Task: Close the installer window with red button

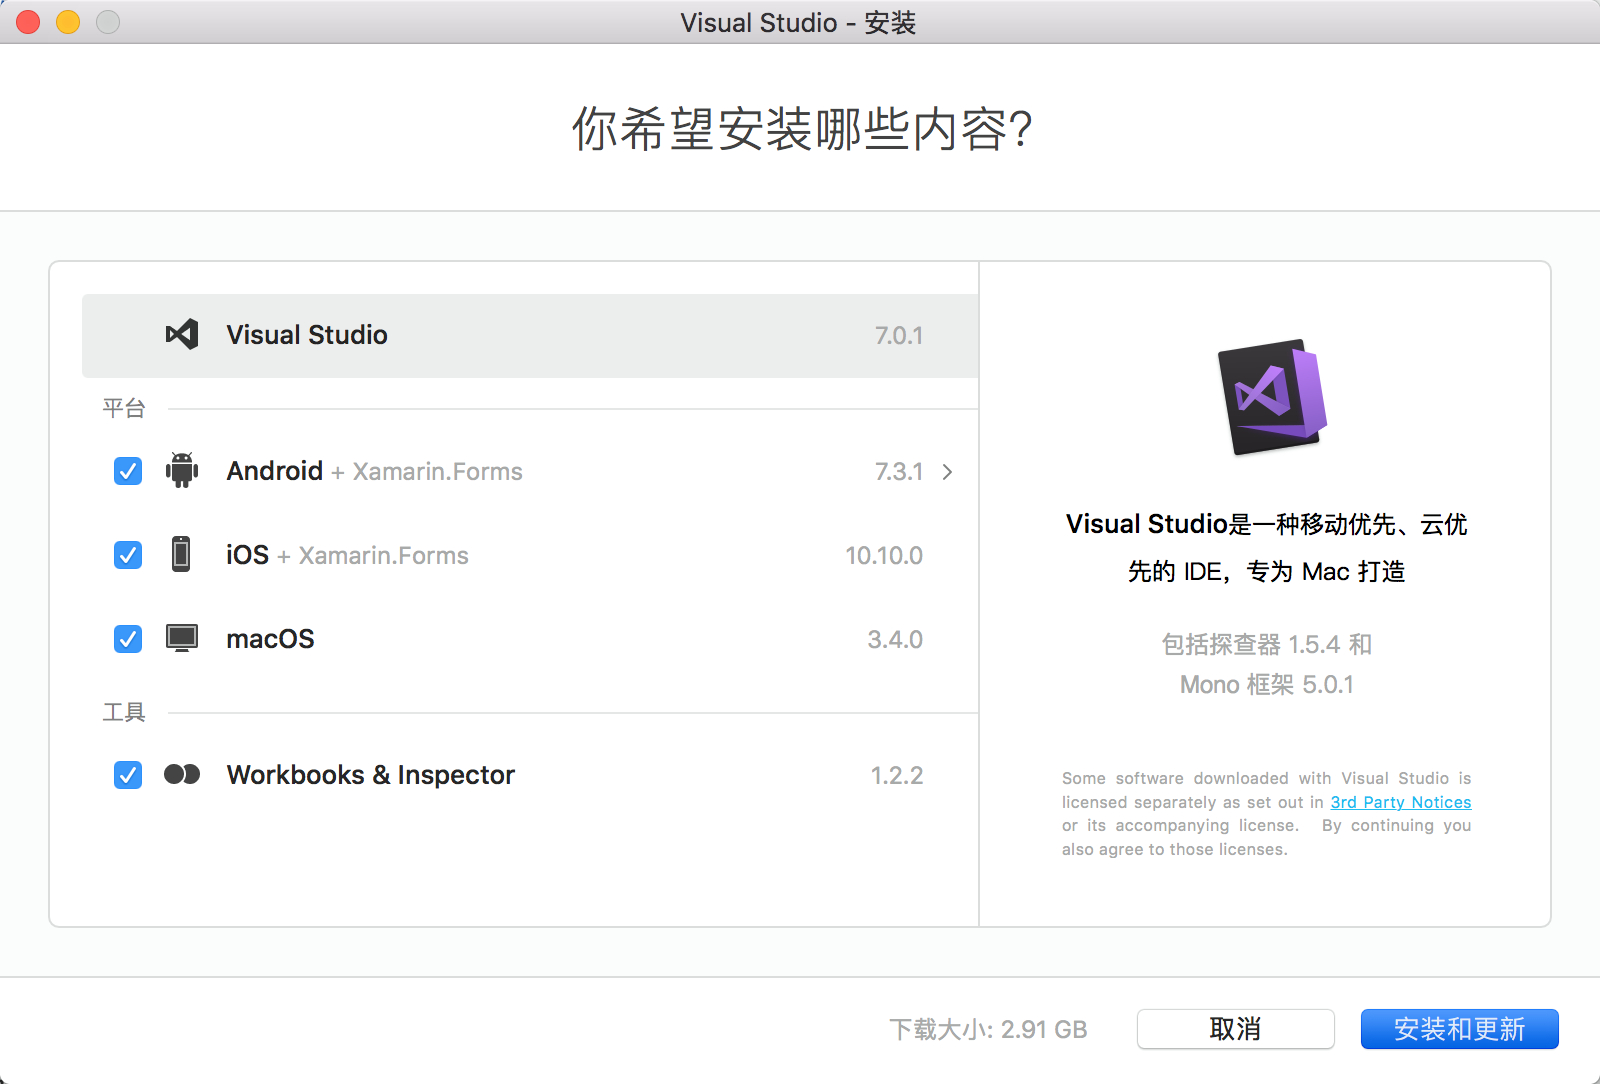Action: coord(28,22)
